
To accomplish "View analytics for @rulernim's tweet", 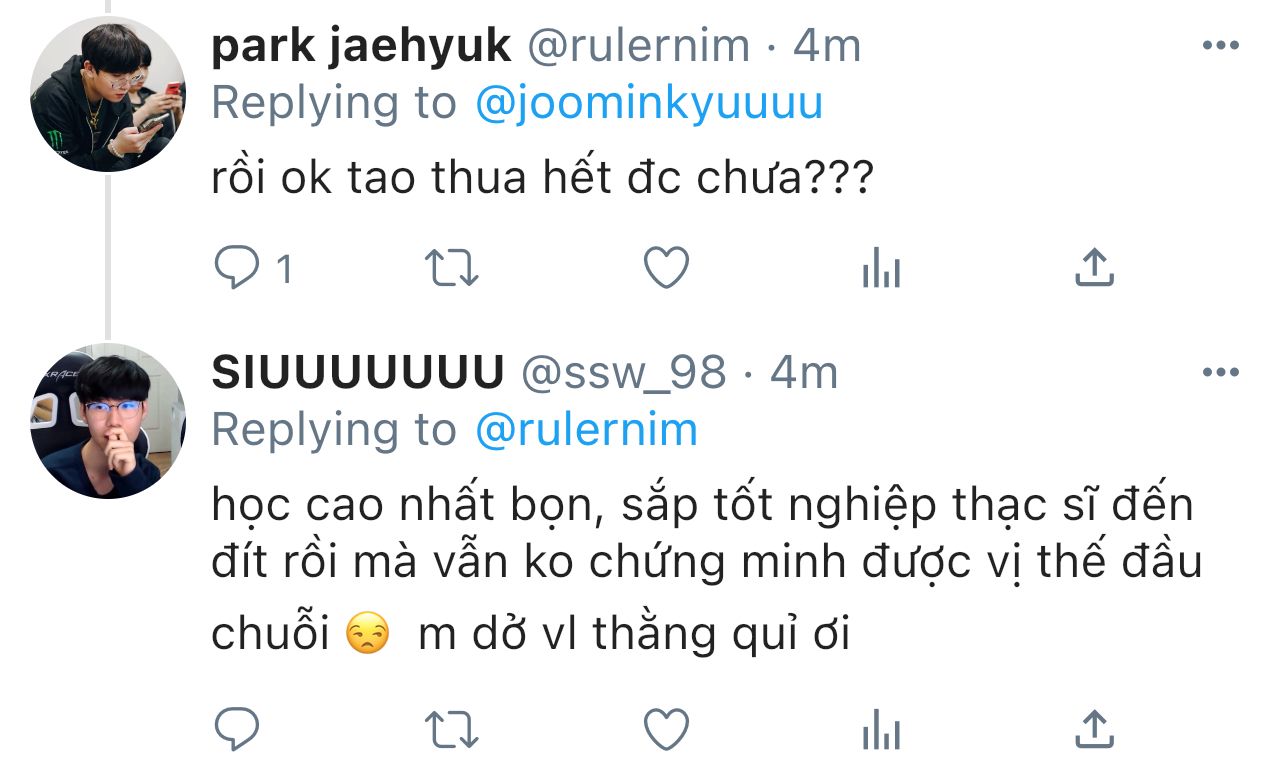I will [x=881, y=268].
